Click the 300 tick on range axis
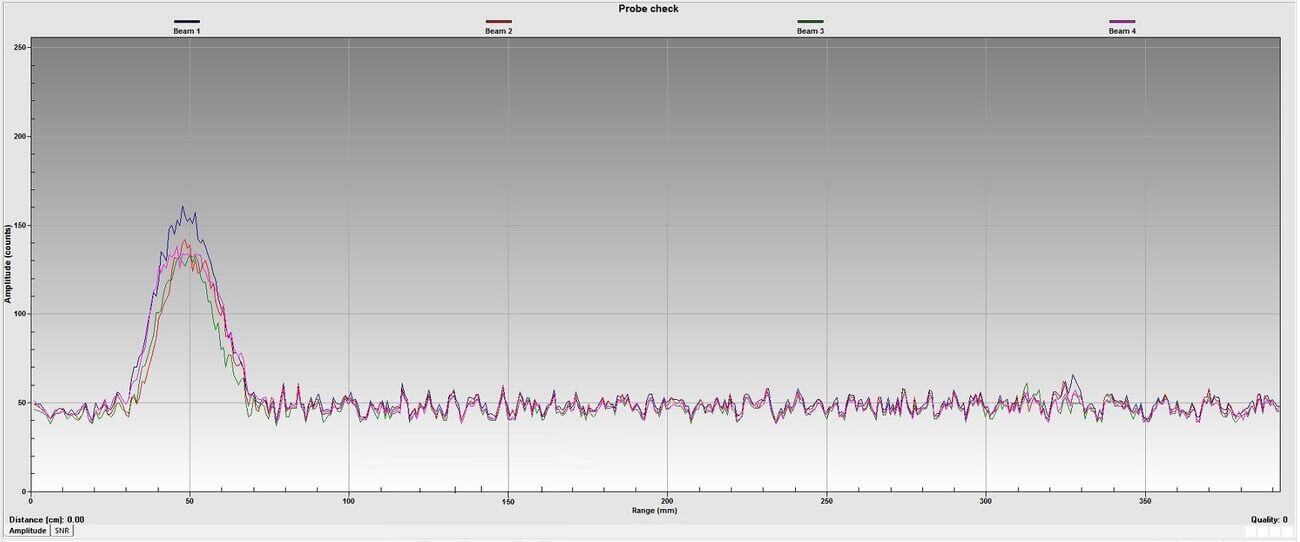 coord(986,500)
